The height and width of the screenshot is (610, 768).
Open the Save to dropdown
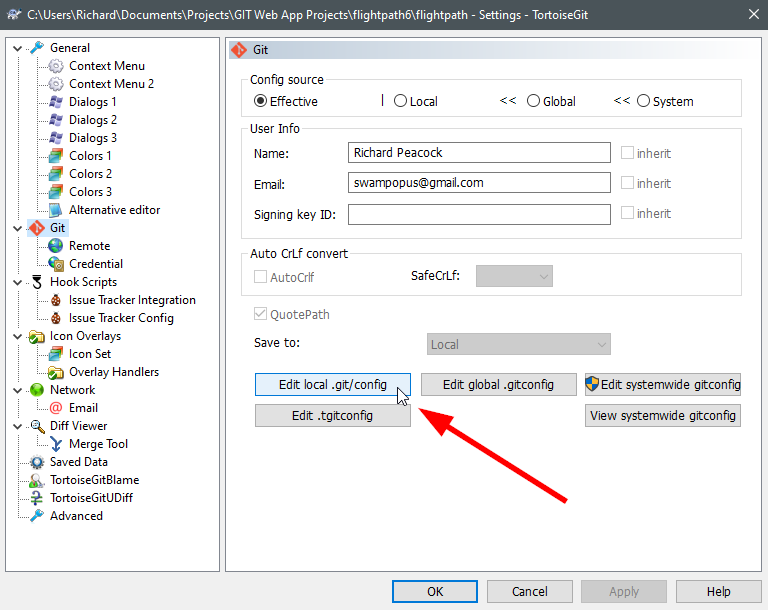coord(519,344)
